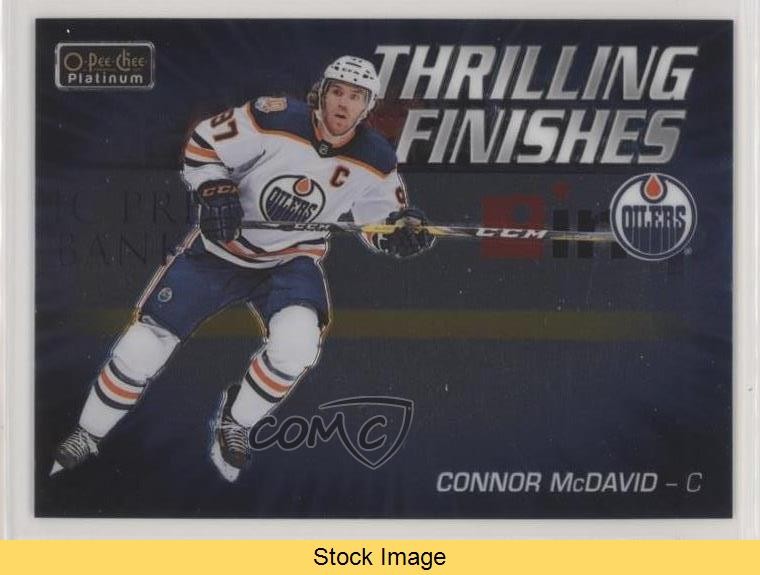Image resolution: width=760 pixels, height=575 pixels.
Task: Click the Connor McDavid – C name text
Action: 569,483
